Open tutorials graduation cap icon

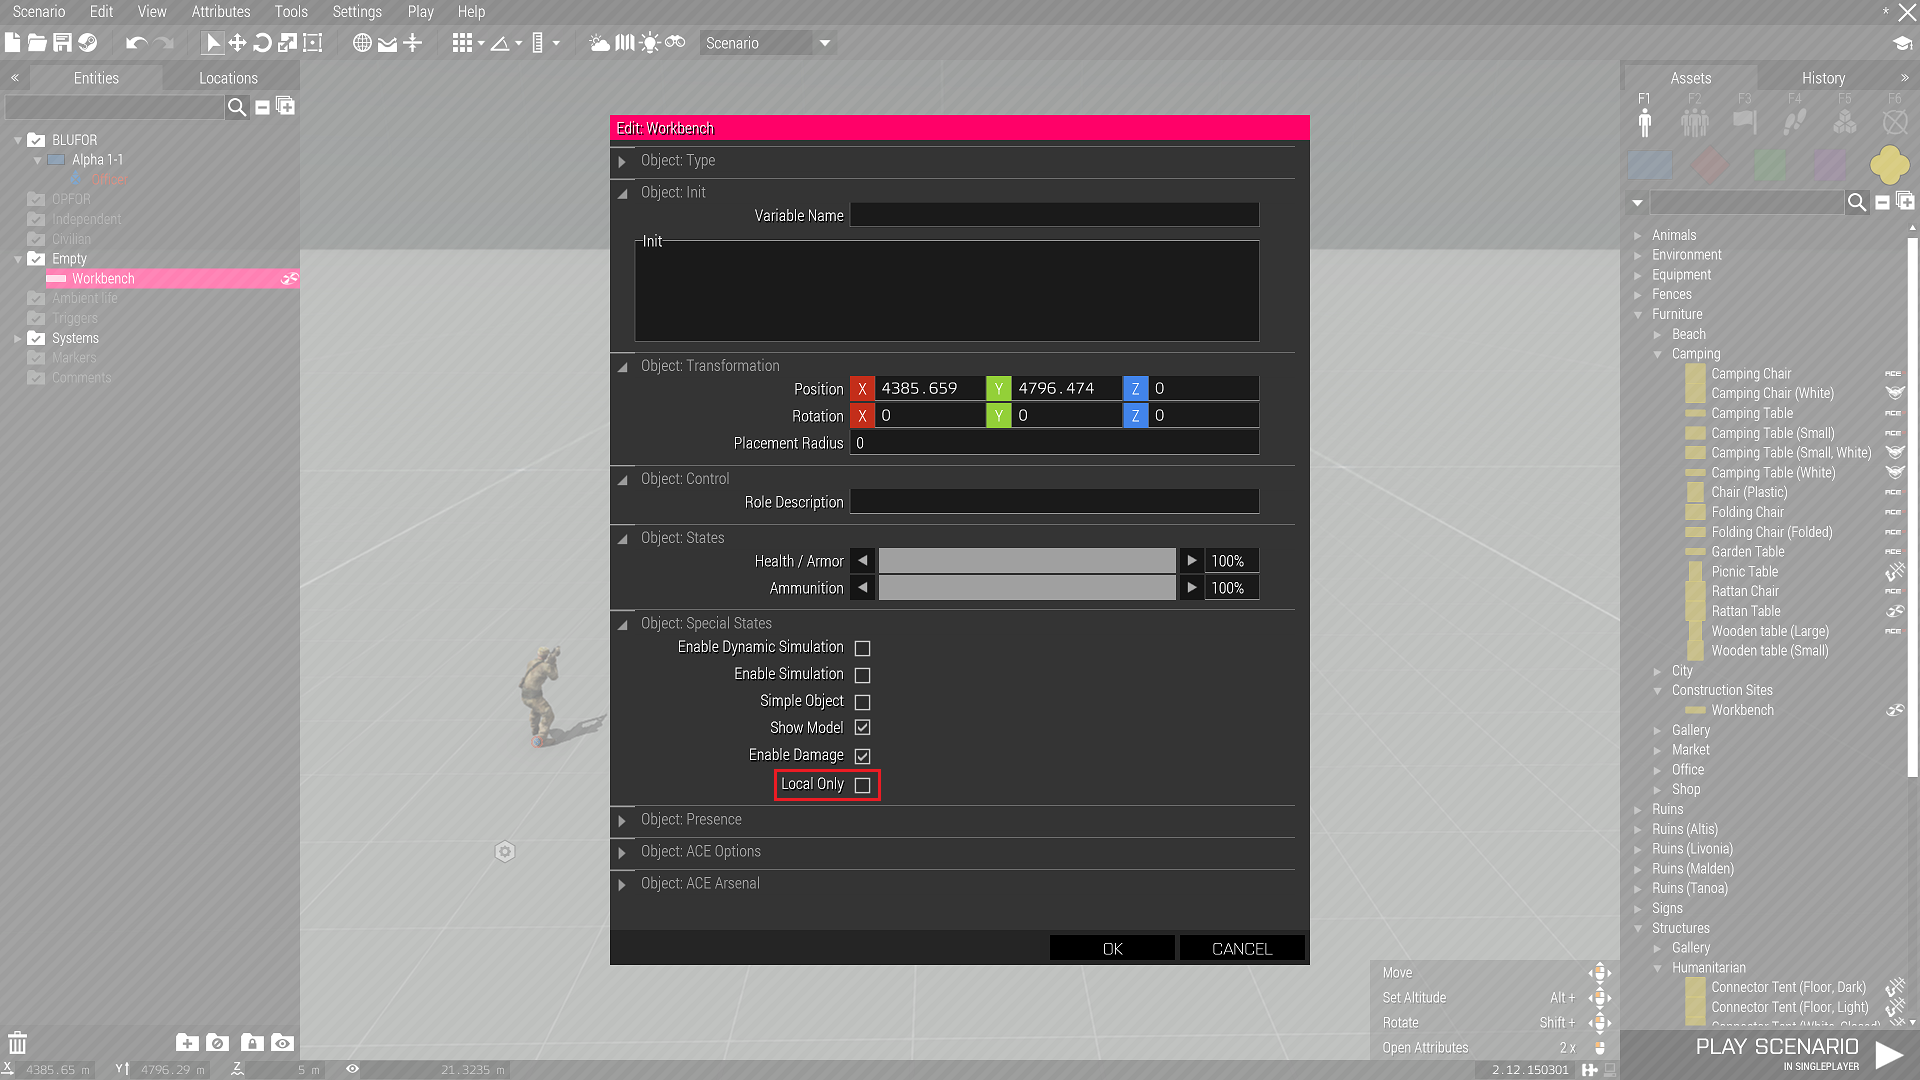pyautogui.click(x=1901, y=43)
